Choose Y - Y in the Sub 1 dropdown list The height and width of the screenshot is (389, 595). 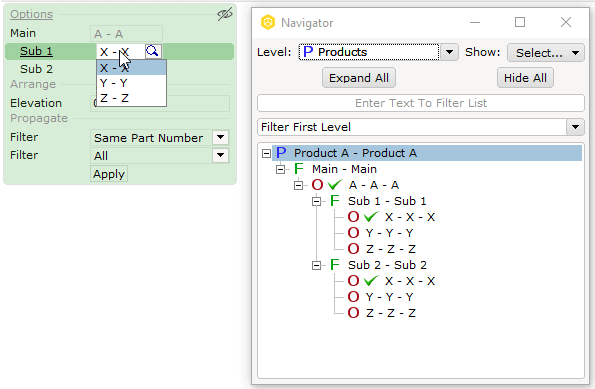131,83
